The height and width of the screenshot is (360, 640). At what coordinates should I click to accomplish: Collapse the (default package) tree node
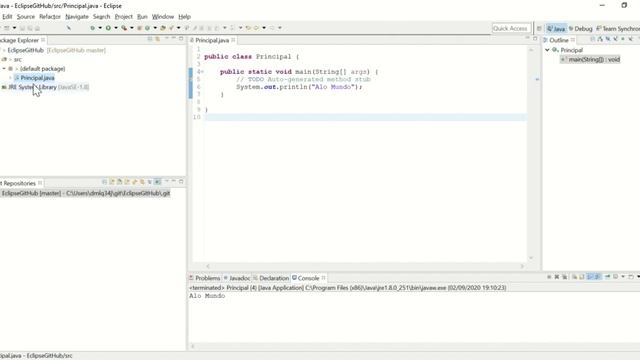click(4, 69)
